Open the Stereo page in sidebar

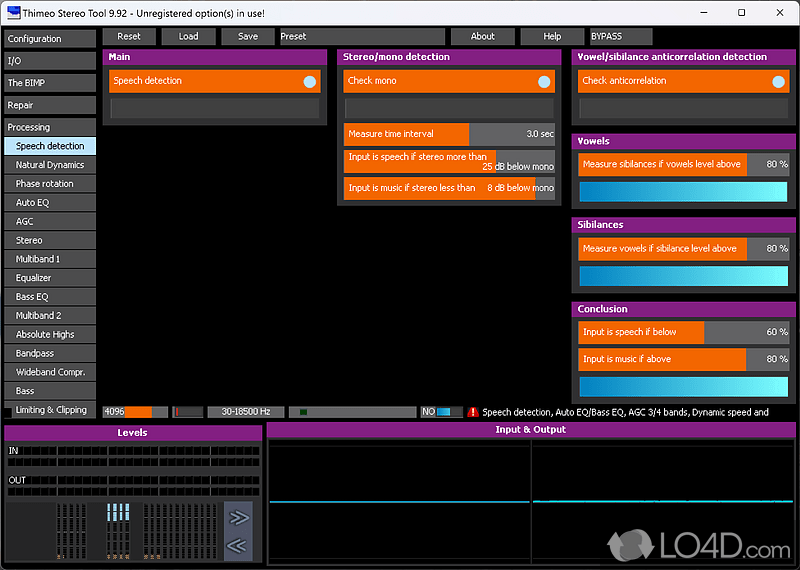pos(50,240)
